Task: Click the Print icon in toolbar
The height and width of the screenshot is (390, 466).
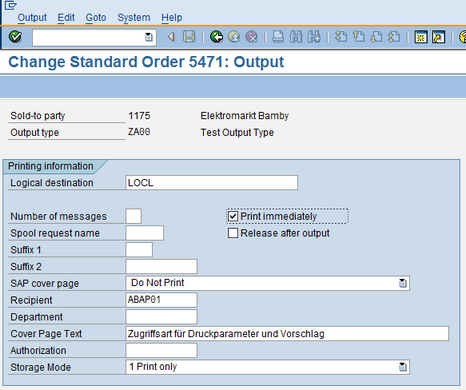Action: coord(278,37)
